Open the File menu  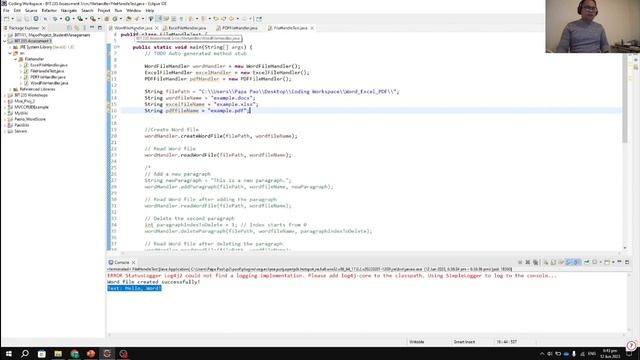tap(6, 11)
